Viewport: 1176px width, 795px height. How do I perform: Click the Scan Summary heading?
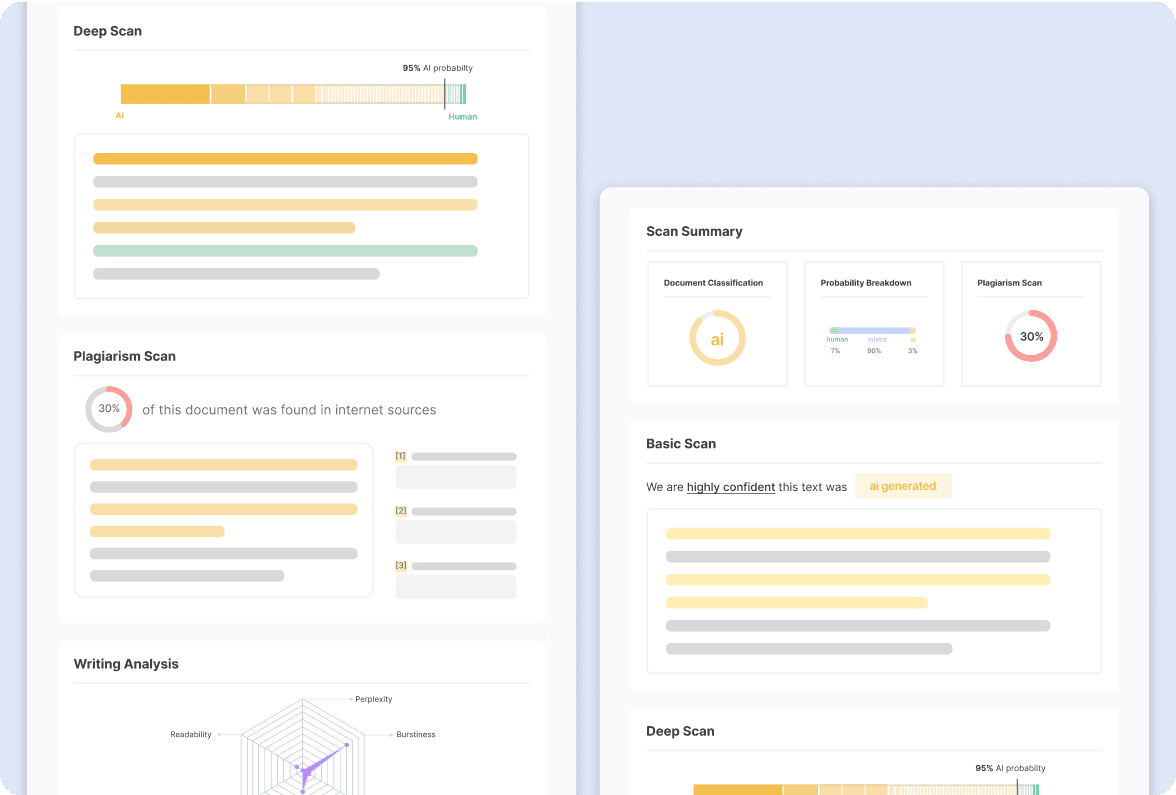click(694, 231)
